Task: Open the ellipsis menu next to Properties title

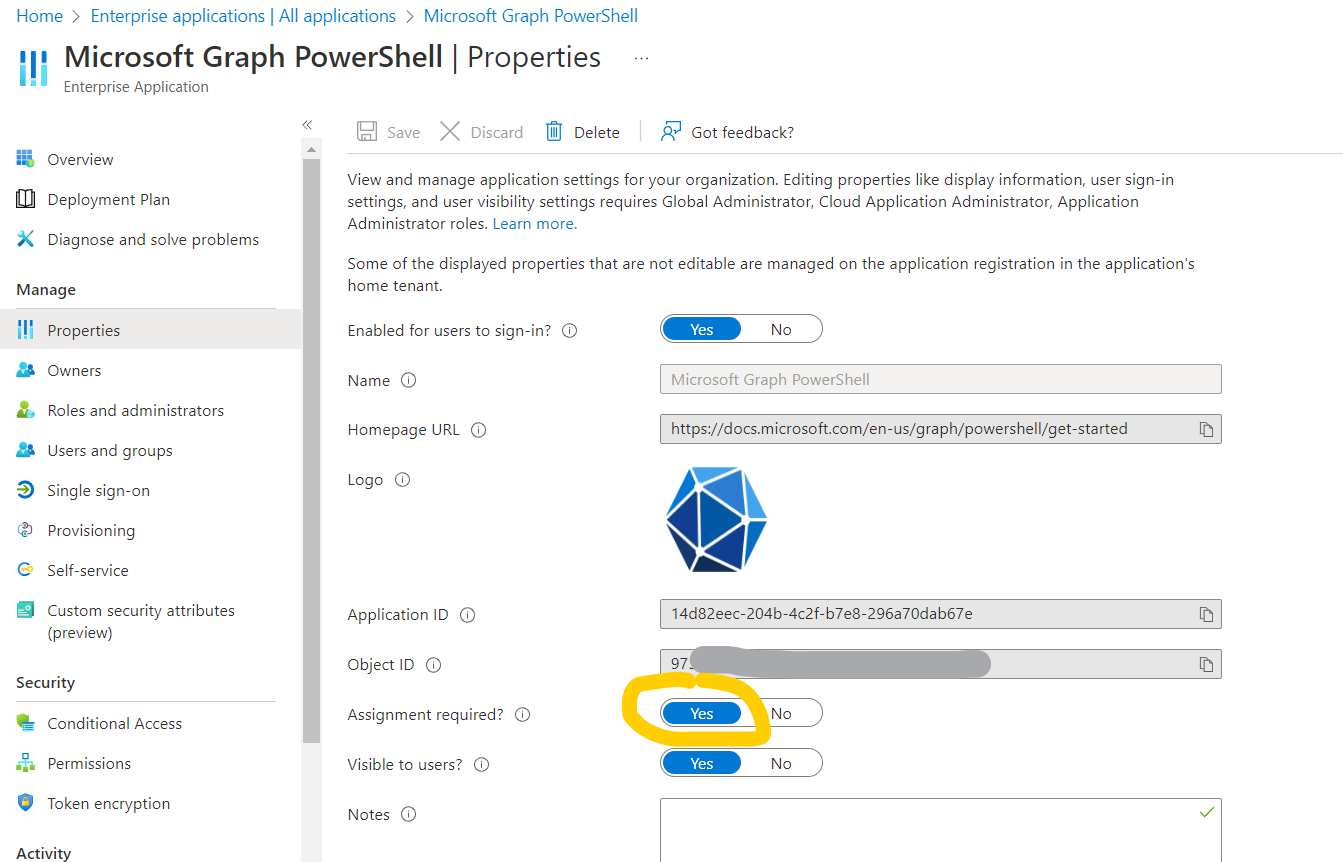Action: point(640,58)
